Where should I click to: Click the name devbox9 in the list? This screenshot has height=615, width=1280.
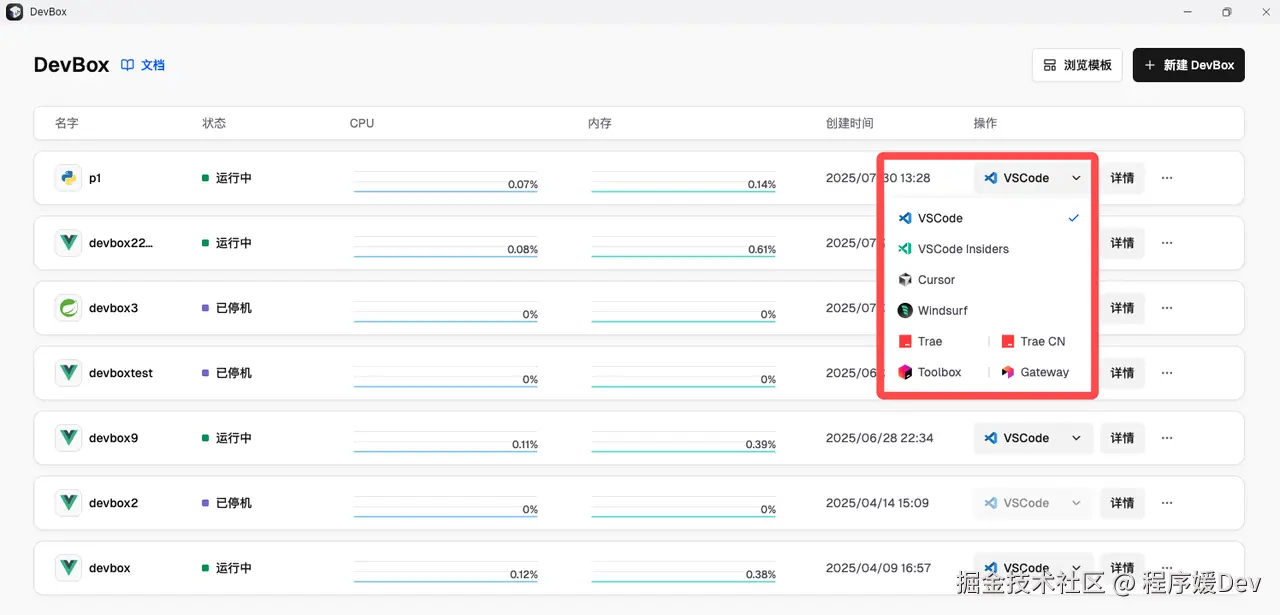tap(113, 438)
